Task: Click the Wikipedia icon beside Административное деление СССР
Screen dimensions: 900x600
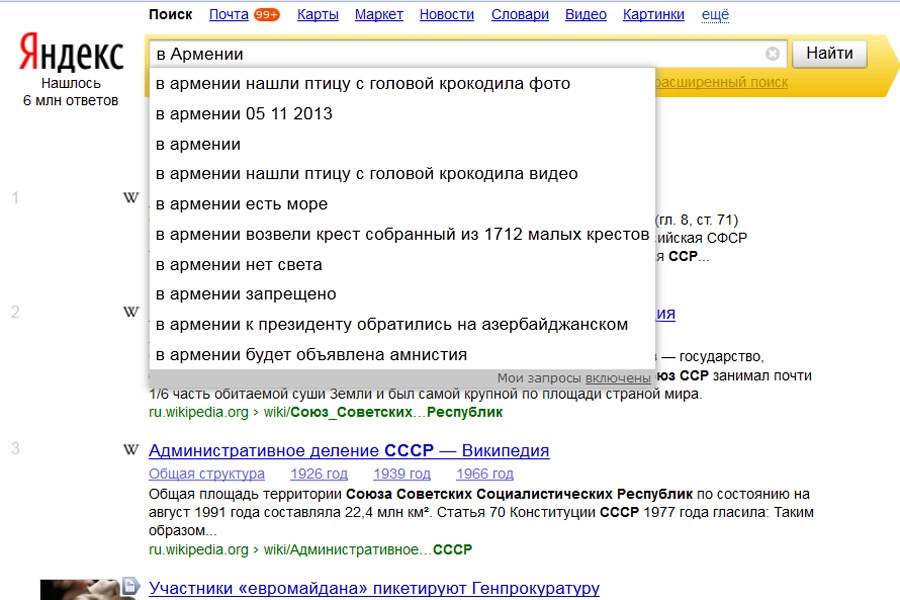Action: [x=131, y=450]
